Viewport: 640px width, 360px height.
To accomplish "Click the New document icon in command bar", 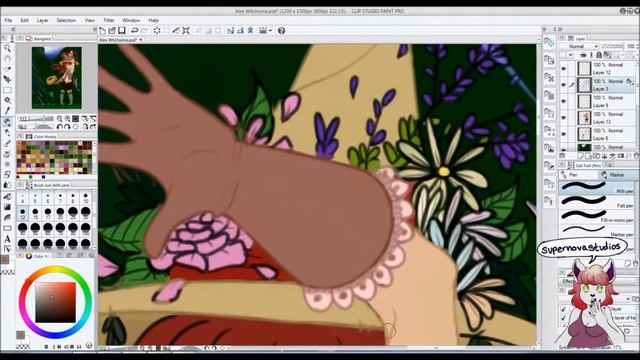I will pos(102,31).
